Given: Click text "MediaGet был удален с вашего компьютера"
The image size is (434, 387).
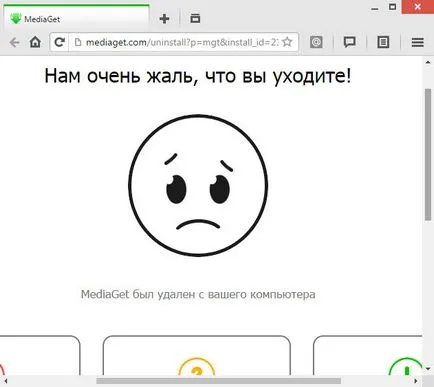Looking at the screenshot, I should pos(198,294).
